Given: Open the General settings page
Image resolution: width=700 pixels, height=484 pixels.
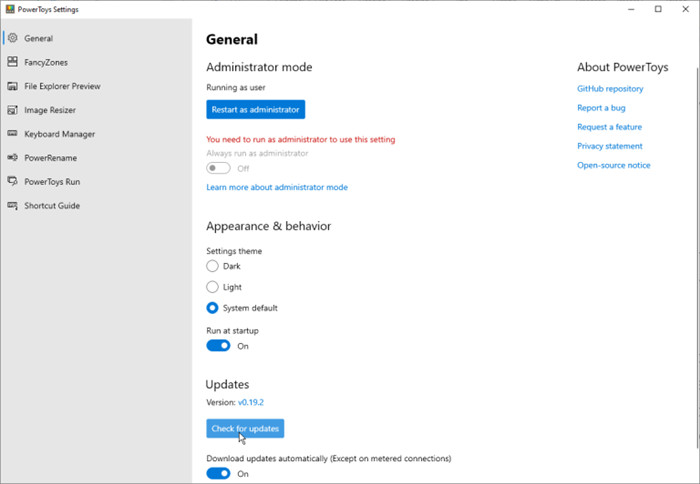Looking at the screenshot, I should coord(96,38).
